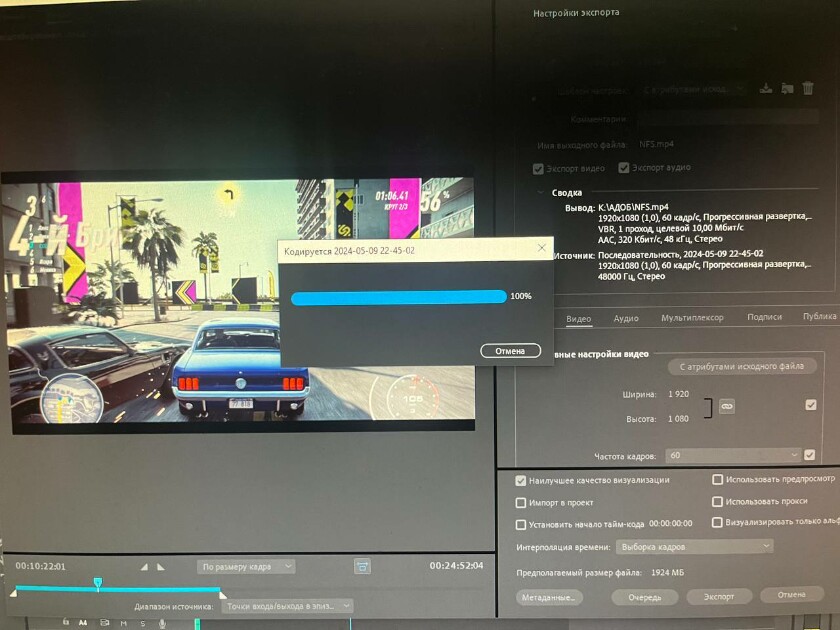This screenshot has width=840, height=630.
Task: Disable Наилучшее качество визуализации checkbox
Action: point(521,481)
